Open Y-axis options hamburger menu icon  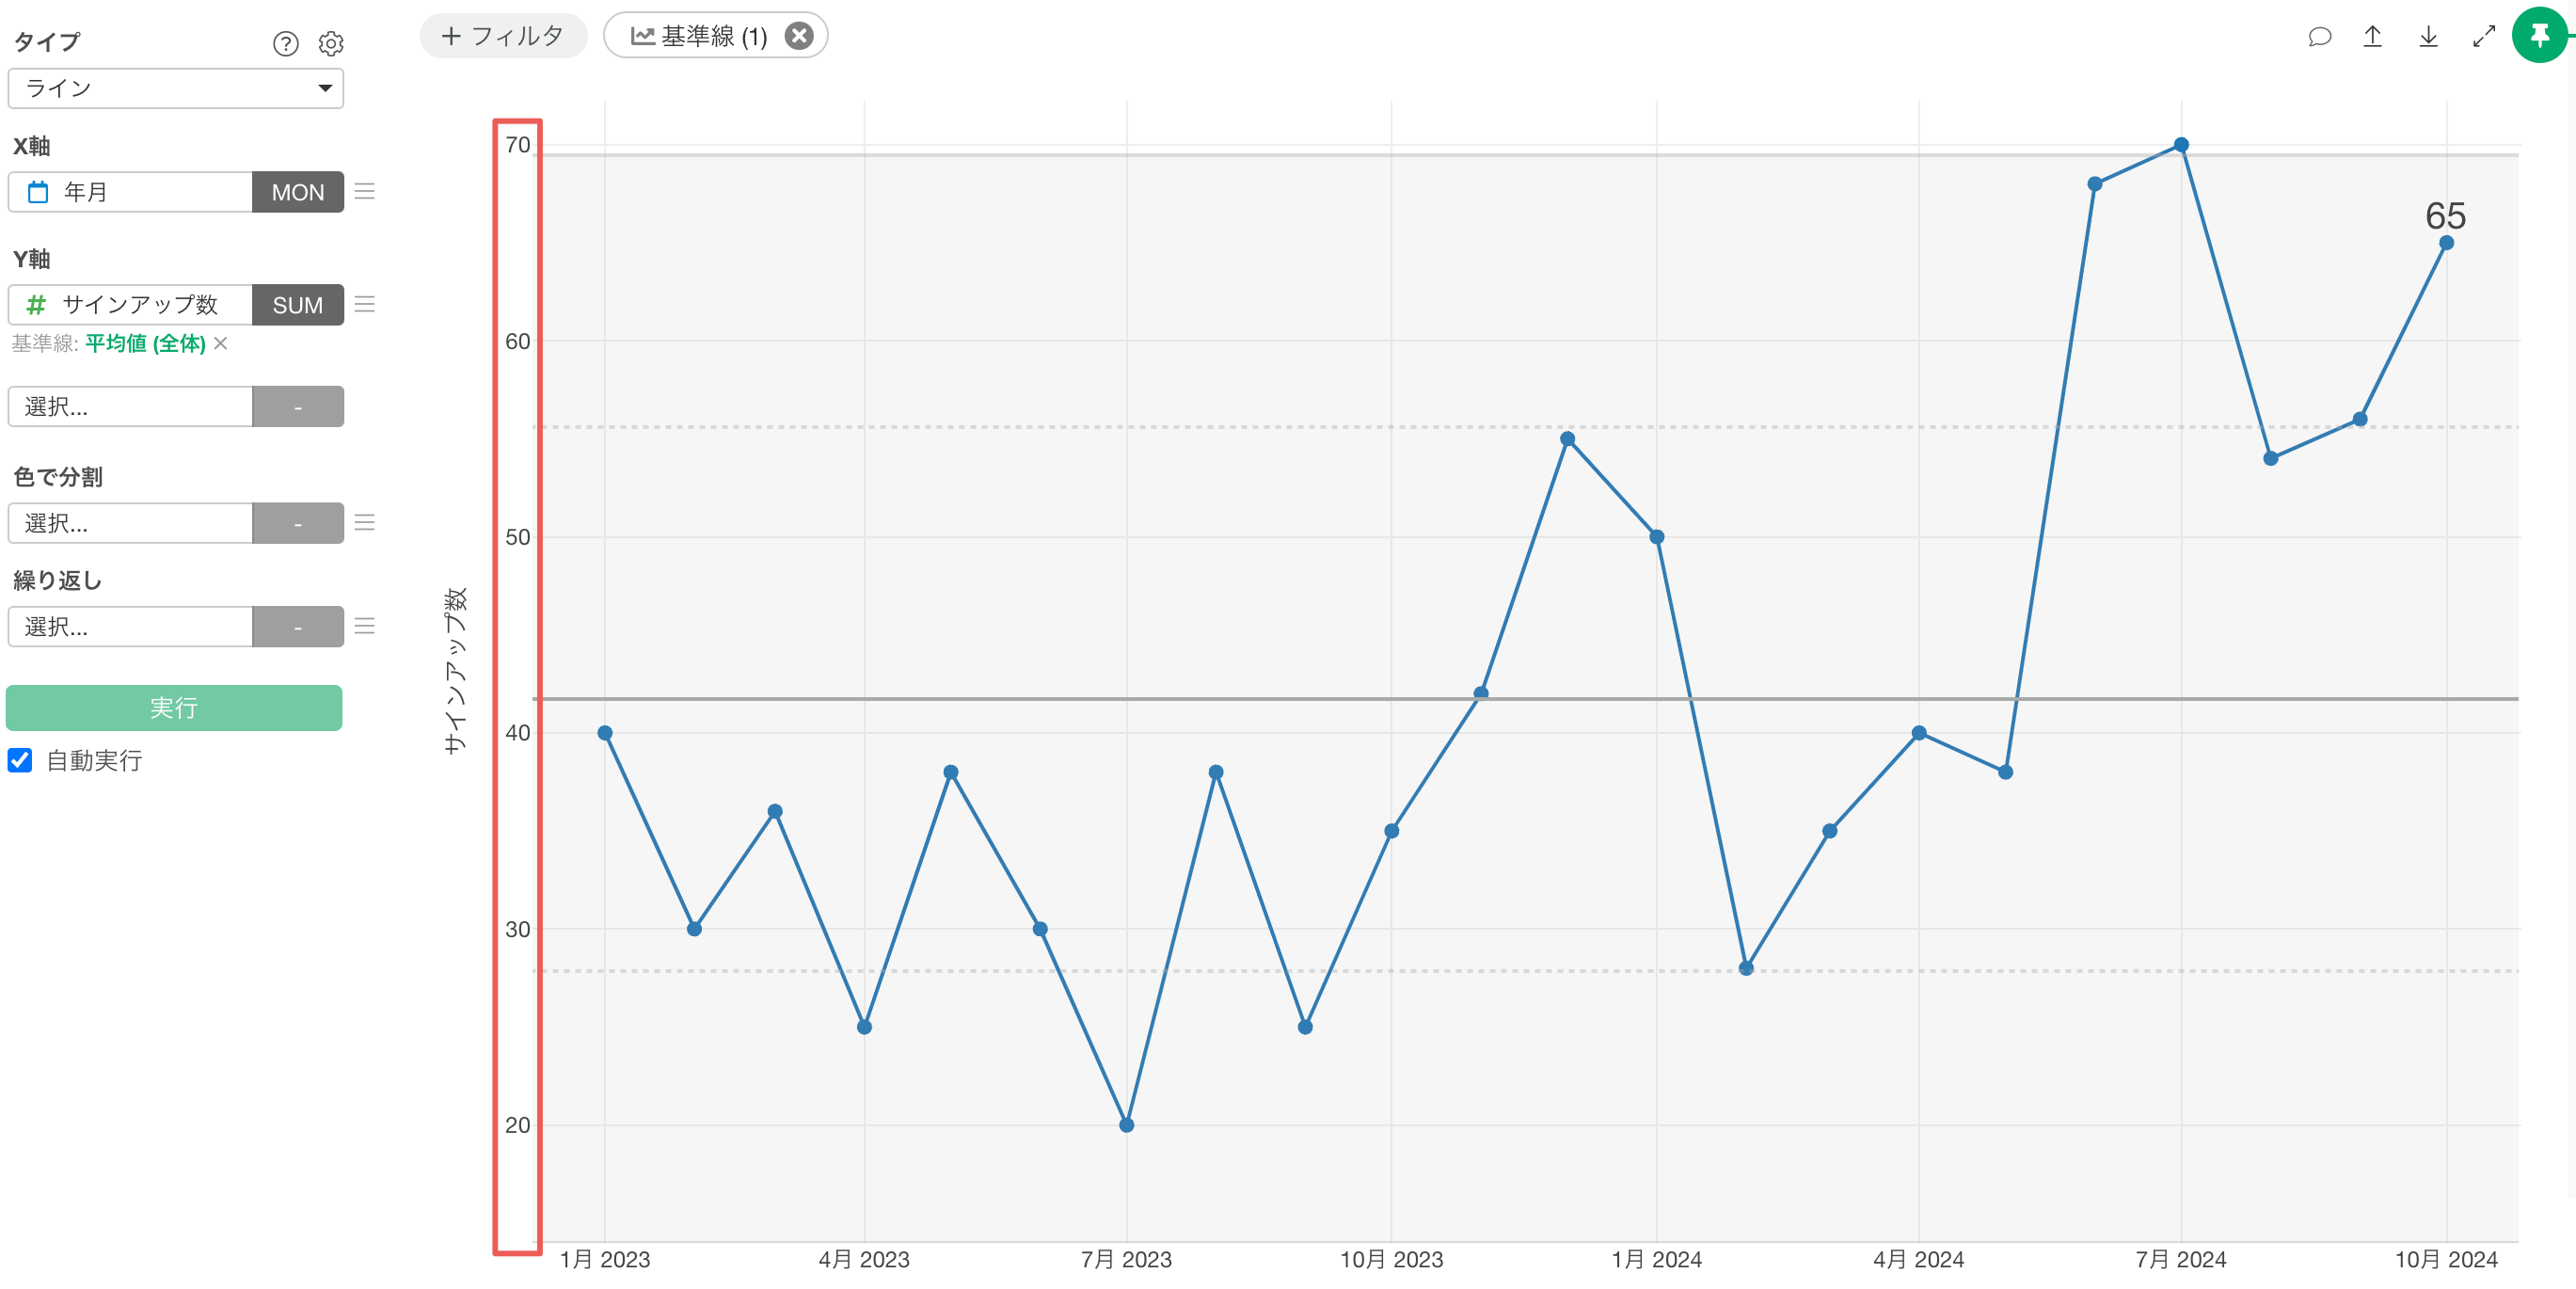(365, 304)
